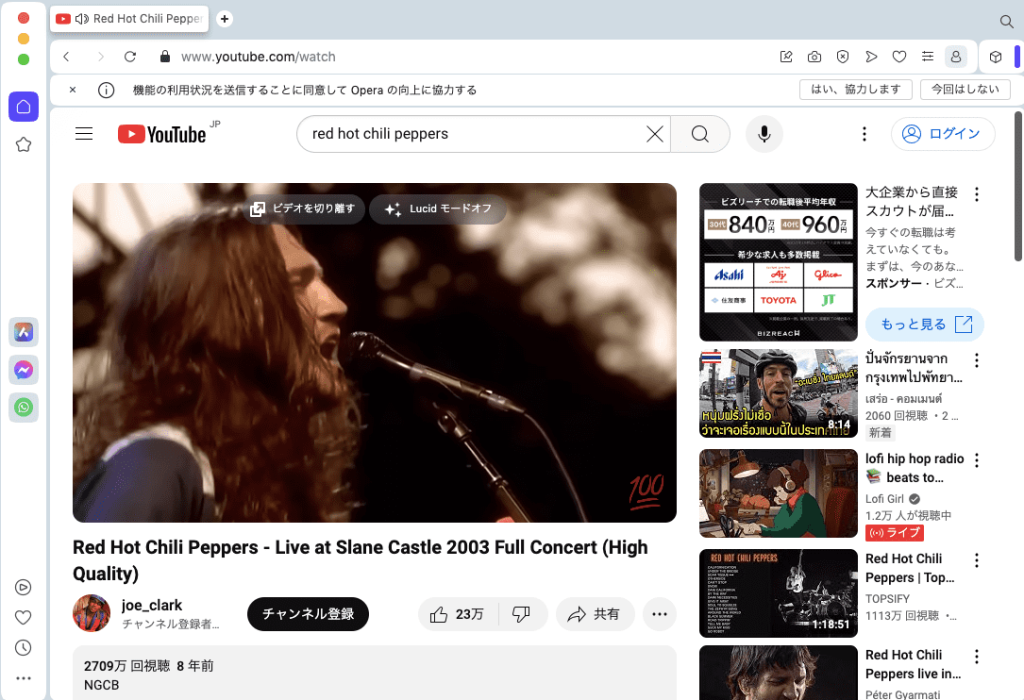Click 今回はしない button

point(965,89)
